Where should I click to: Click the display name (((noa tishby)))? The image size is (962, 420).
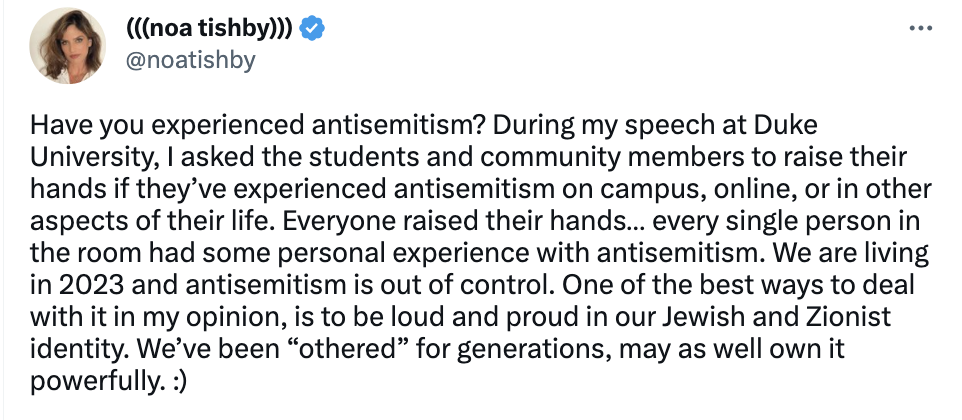pyautogui.click(x=209, y=29)
